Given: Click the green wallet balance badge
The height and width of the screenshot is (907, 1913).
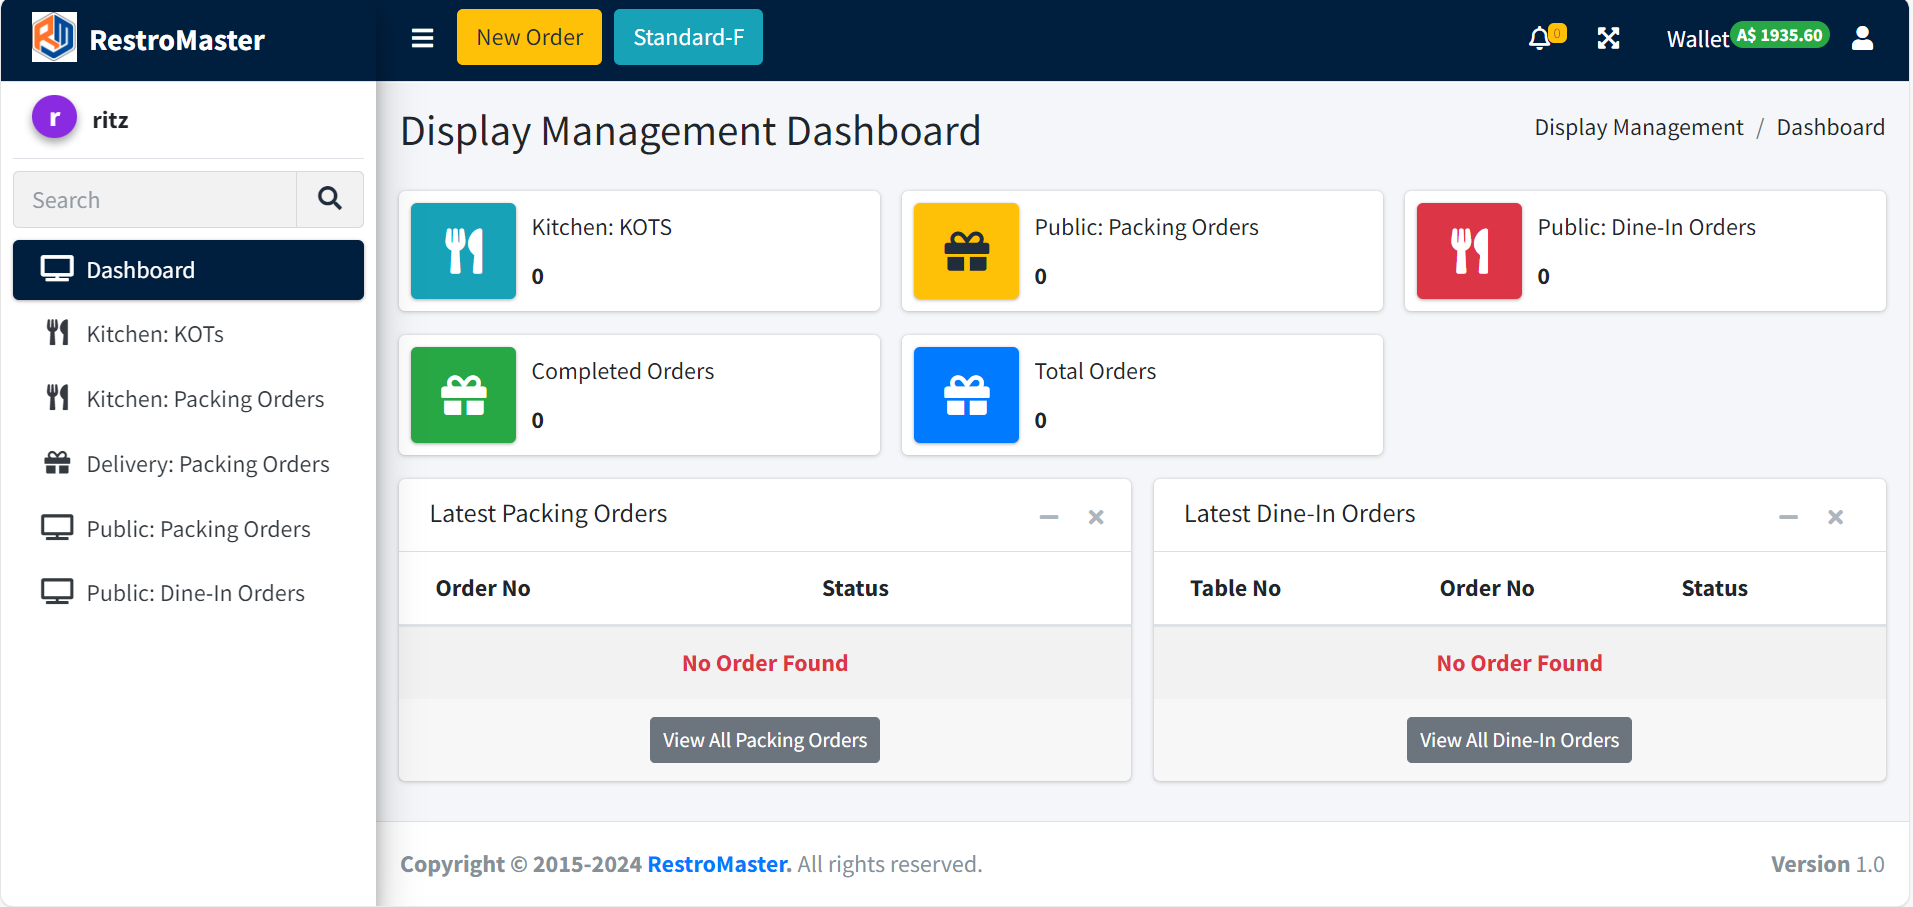Looking at the screenshot, I should coord(1779,36).
